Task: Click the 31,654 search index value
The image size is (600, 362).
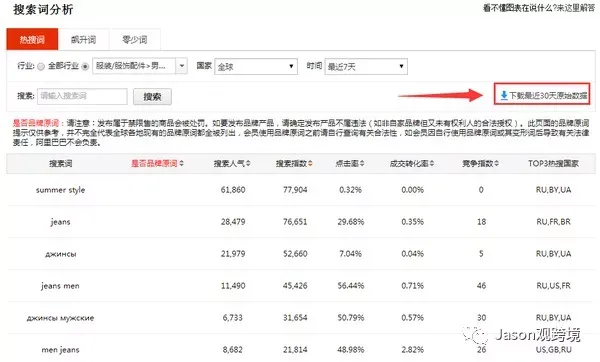Action: pyautogui.click(x=295, y=318)
